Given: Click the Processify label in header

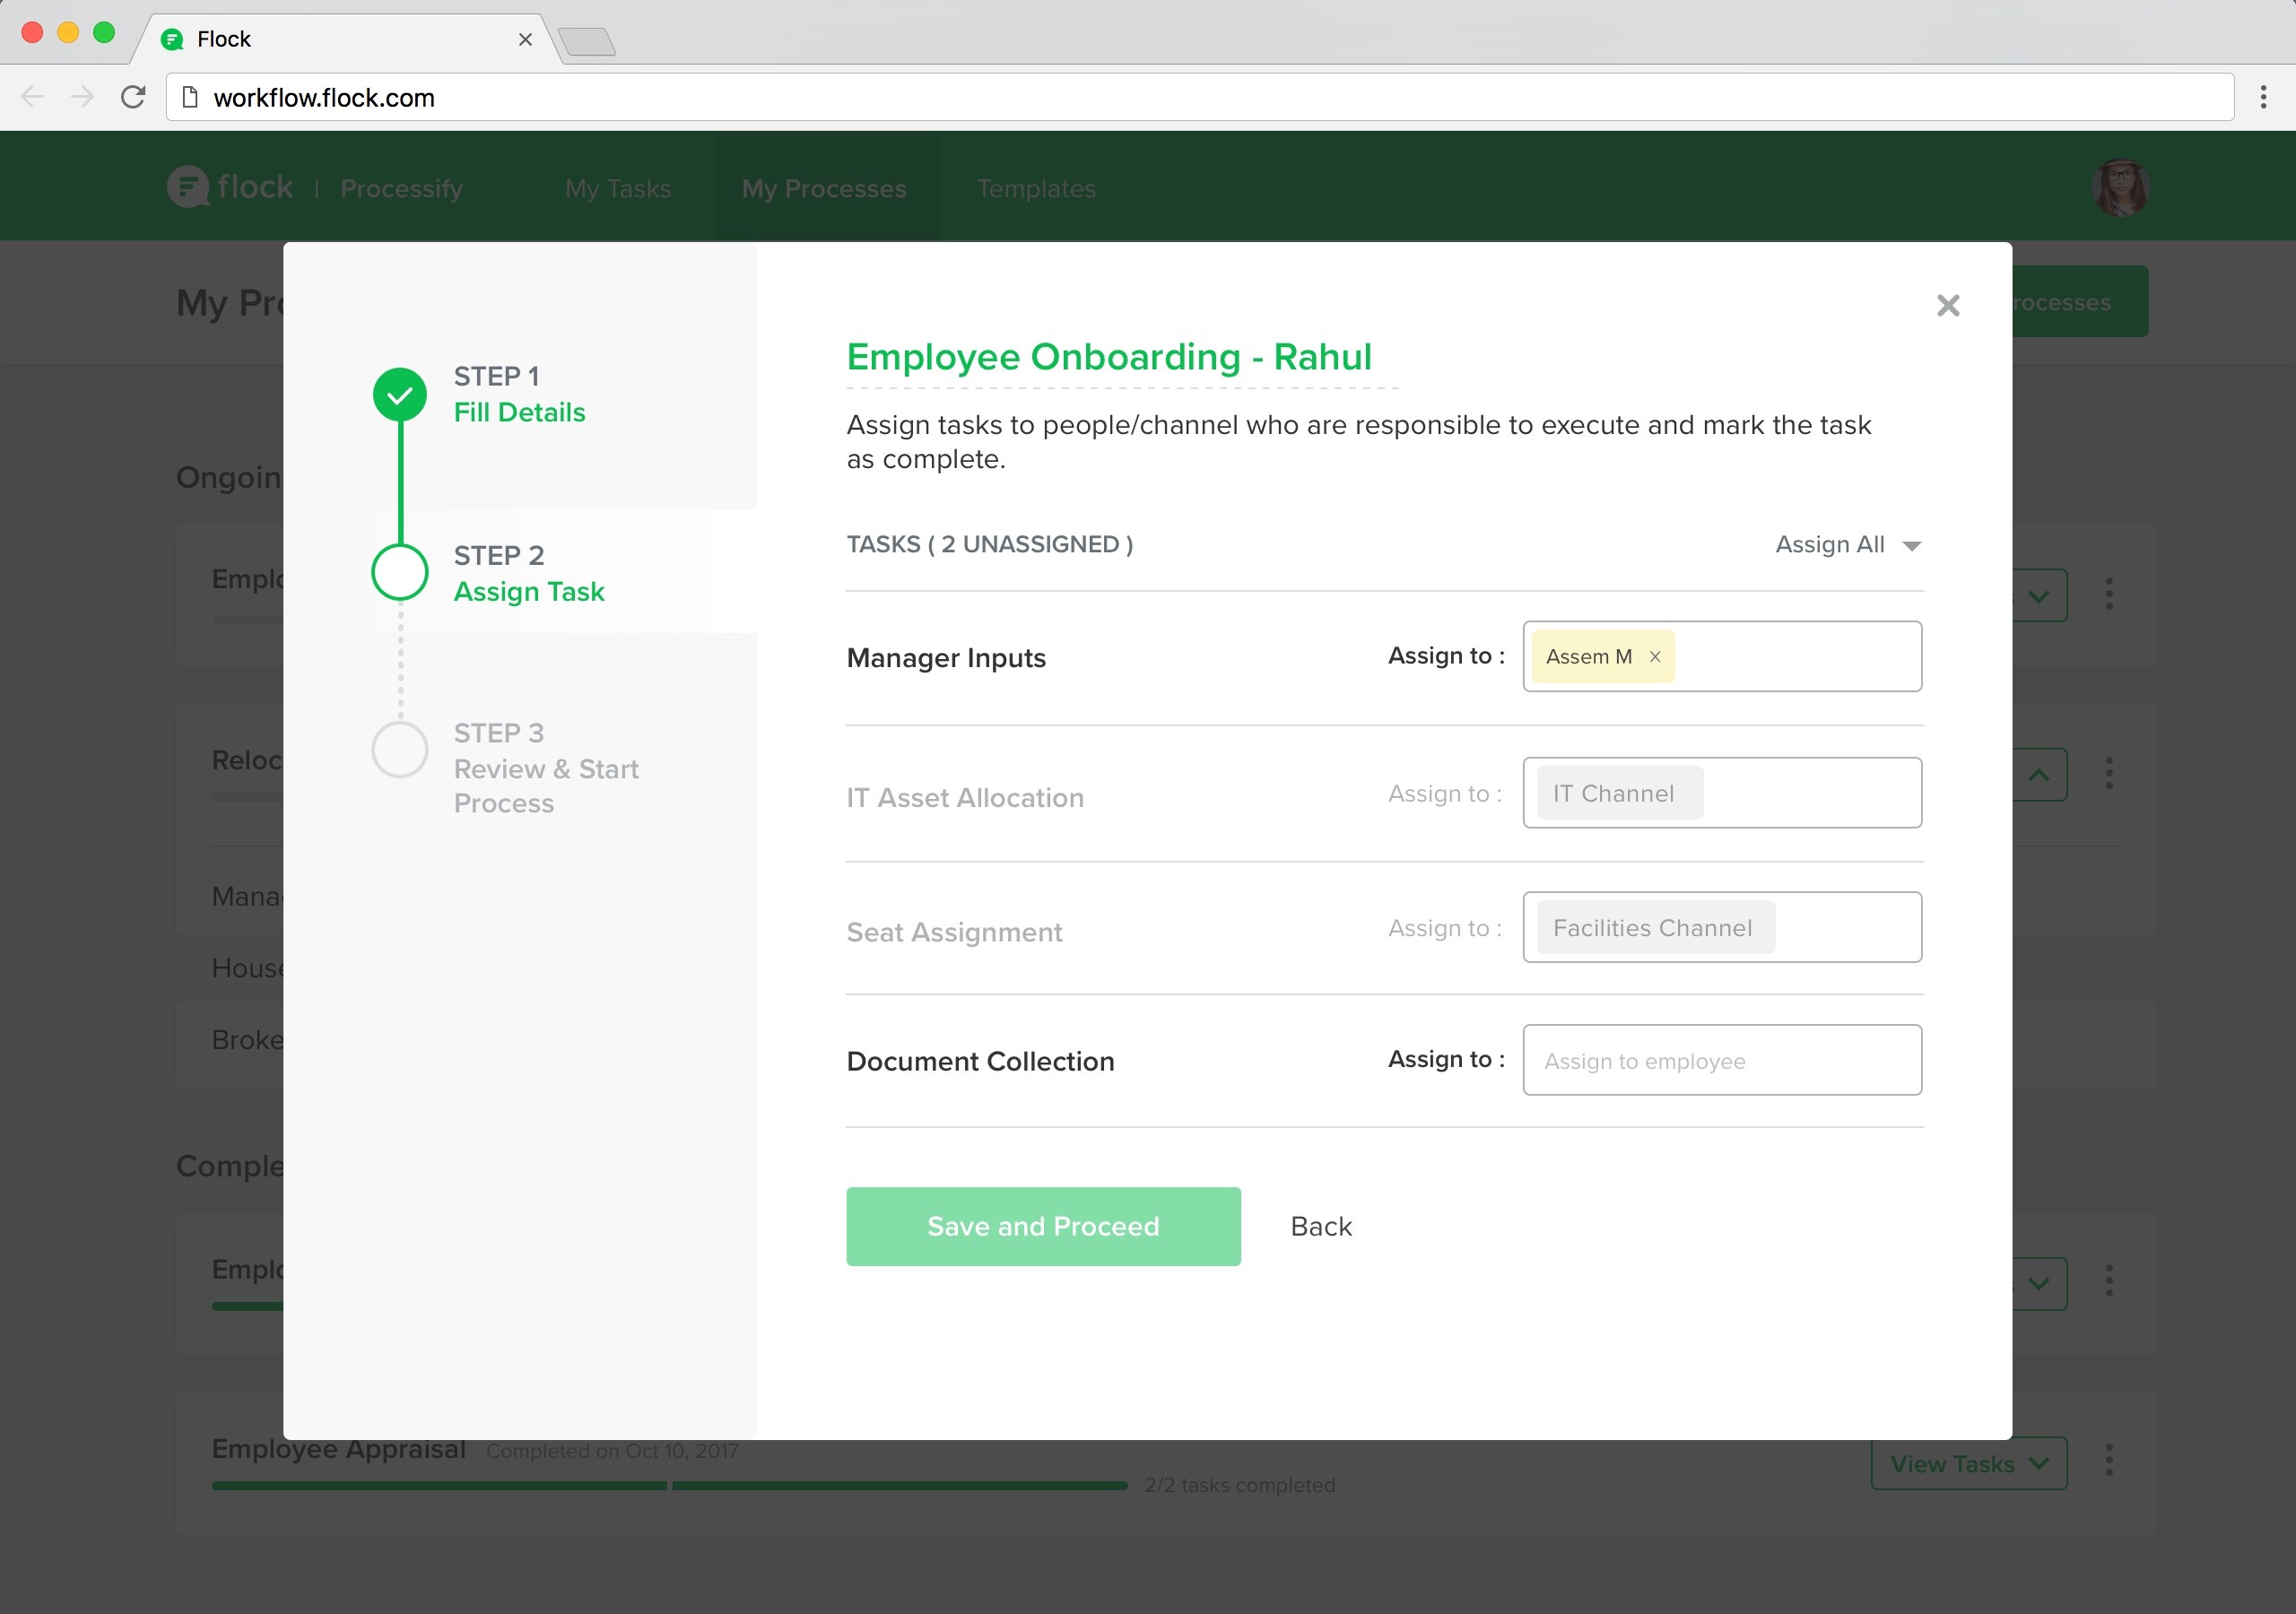Looking at the screenshot, I should click(x=401, y=188).
